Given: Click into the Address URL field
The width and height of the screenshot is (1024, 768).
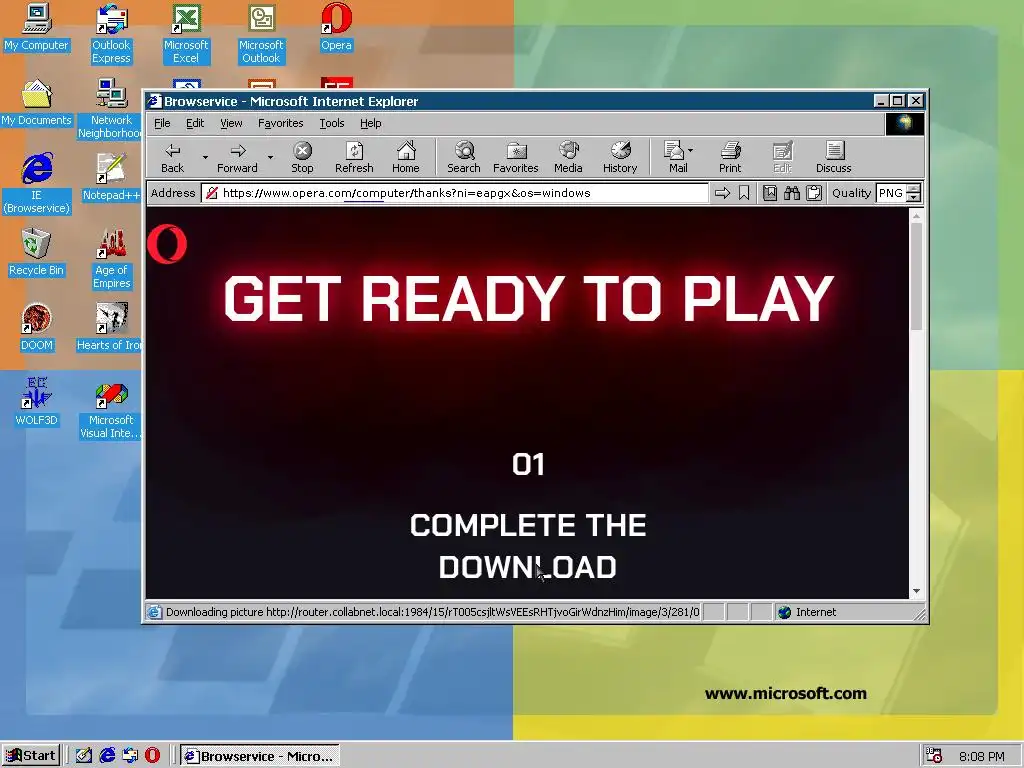Looking at the screenshot, I should (455, 193).
